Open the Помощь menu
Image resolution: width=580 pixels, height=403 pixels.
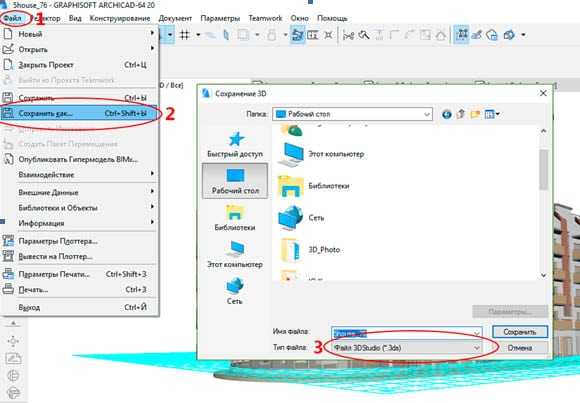click(332, 18)
